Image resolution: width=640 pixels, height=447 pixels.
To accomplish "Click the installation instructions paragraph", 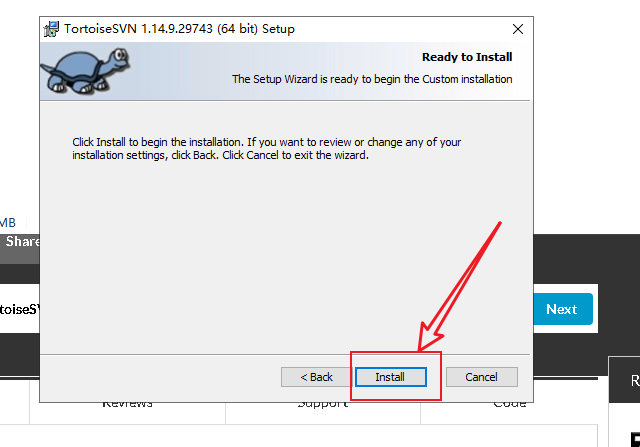I will point(267,149).
